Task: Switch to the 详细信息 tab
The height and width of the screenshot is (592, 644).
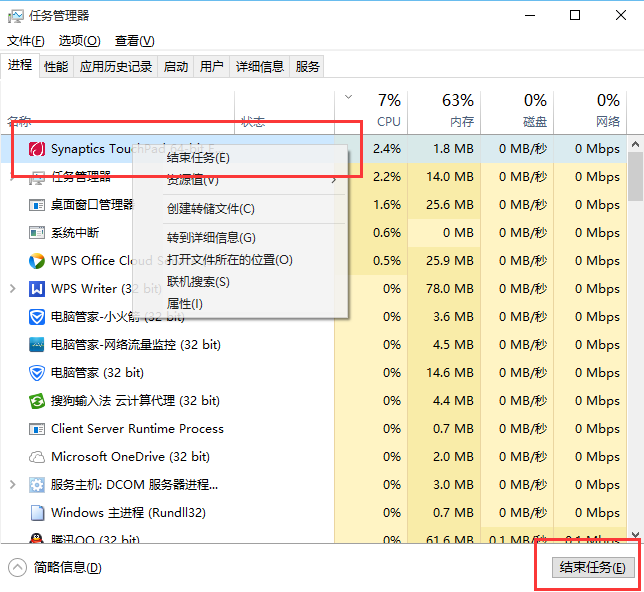Action: tap(260, 66)
